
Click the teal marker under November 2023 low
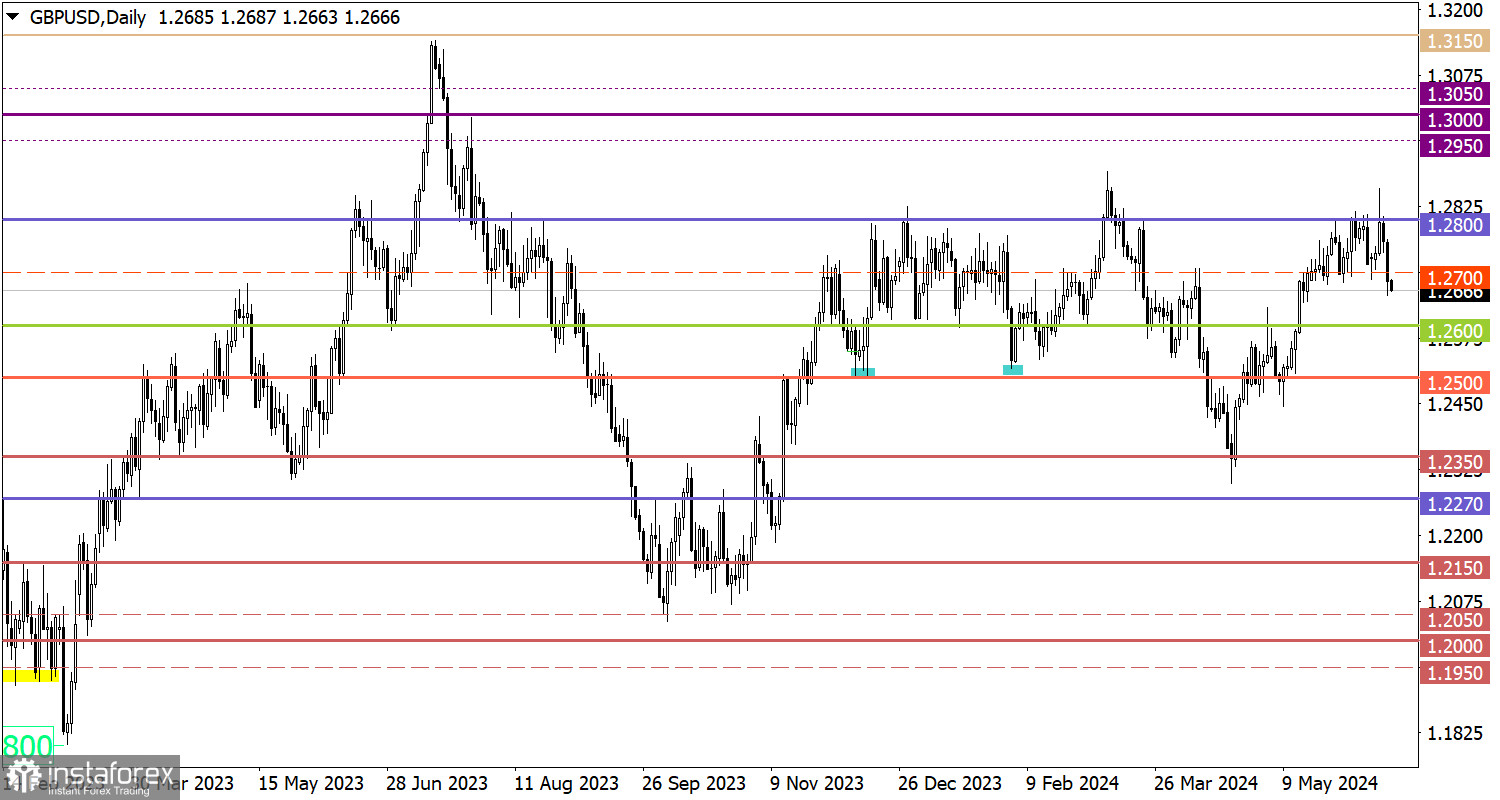pos(863,372)
